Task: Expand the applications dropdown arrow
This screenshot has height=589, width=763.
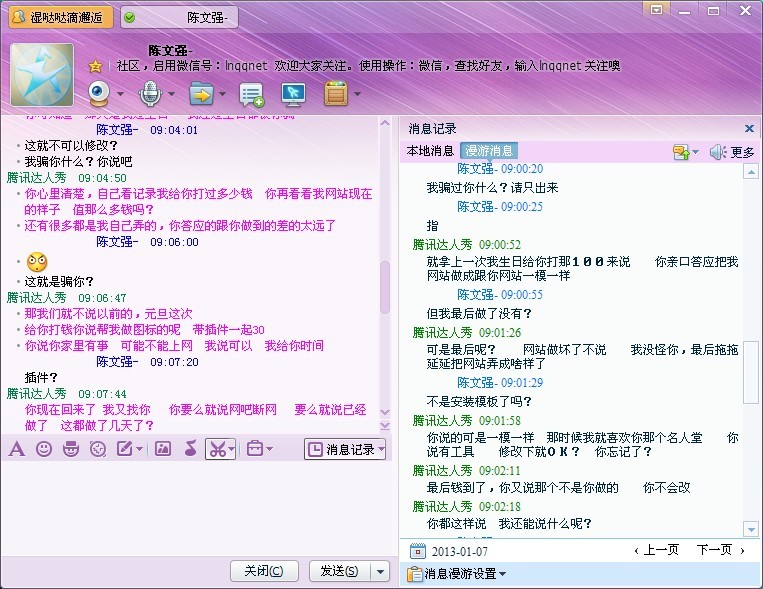Action: tap(357, 93)
